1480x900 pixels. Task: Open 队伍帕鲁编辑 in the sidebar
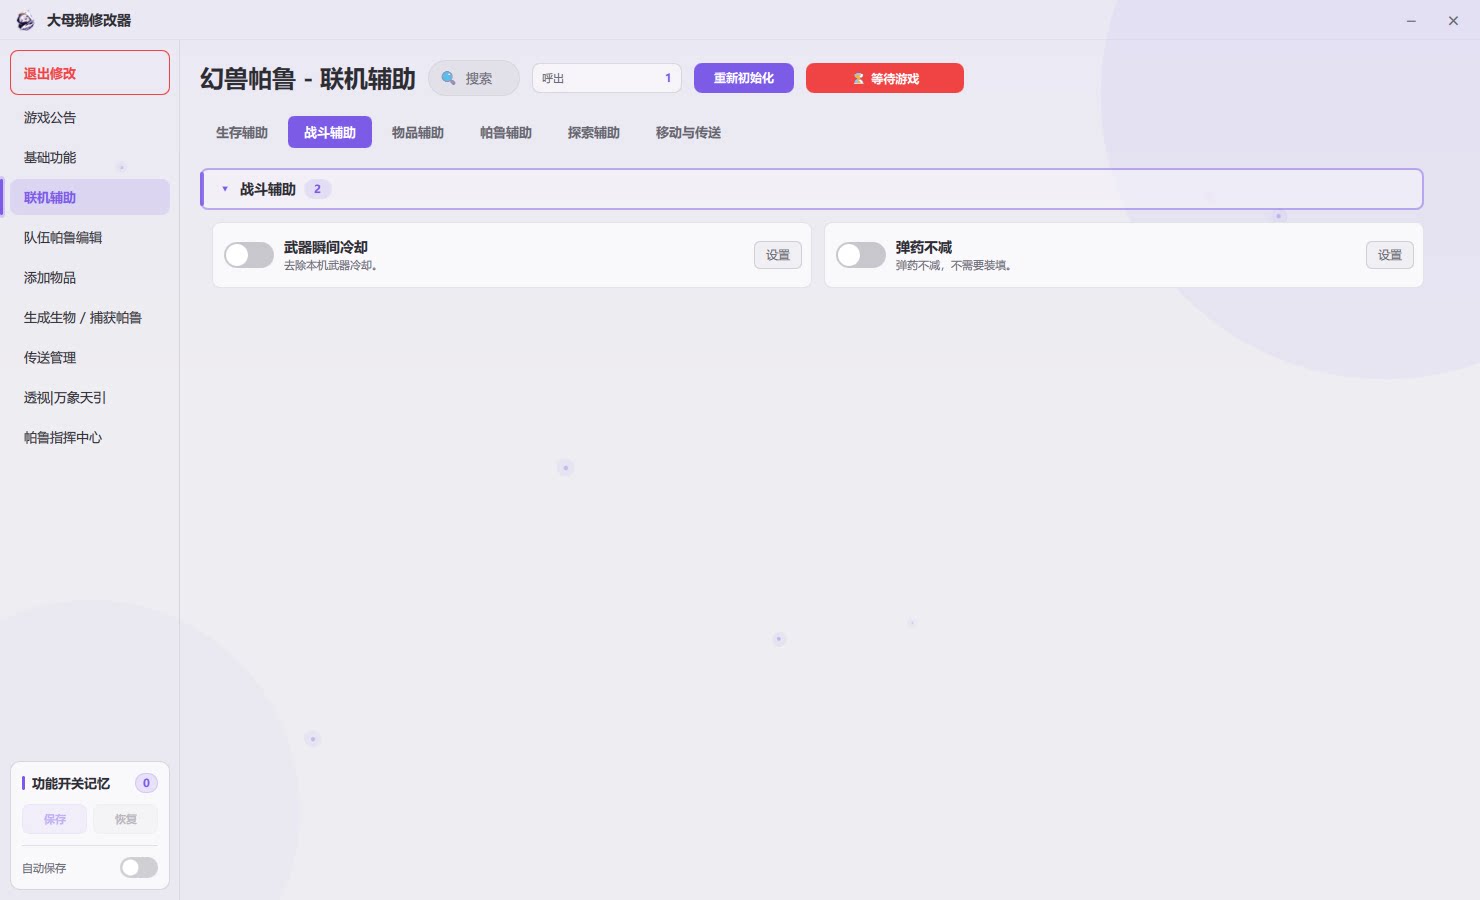(x=90, y=237)
